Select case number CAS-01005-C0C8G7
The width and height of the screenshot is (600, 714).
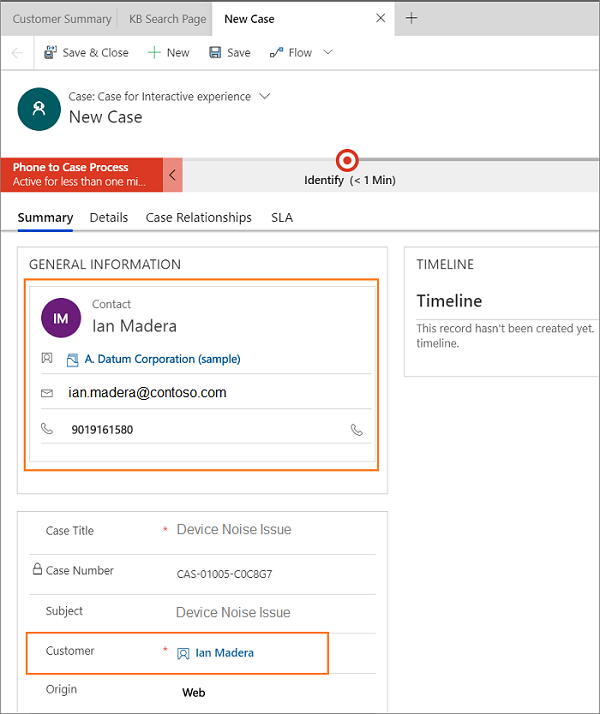(224, 574)
